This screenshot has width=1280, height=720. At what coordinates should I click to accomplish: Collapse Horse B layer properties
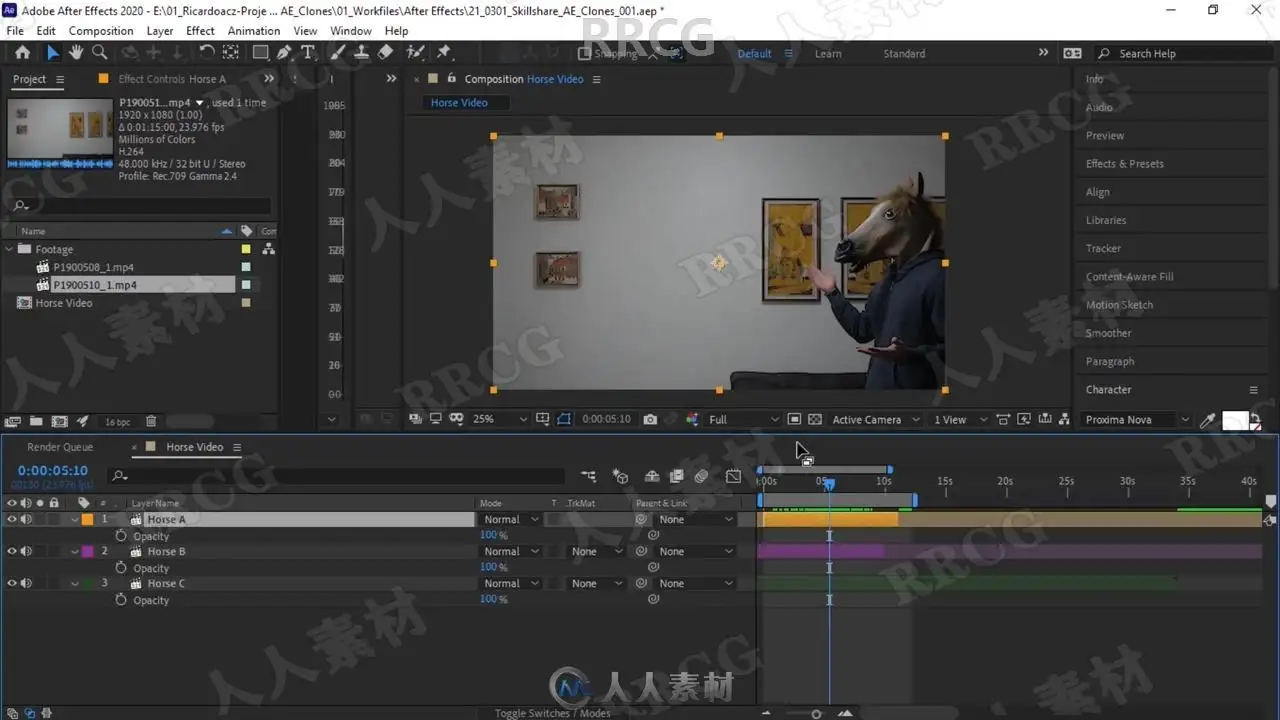coord(75,551)
